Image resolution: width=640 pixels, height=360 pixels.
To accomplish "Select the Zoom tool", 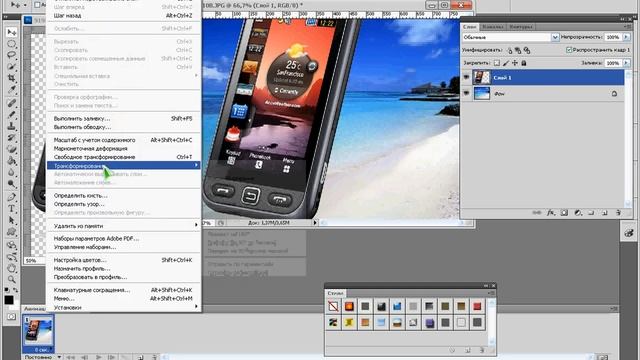I will (x=11, y=280).
